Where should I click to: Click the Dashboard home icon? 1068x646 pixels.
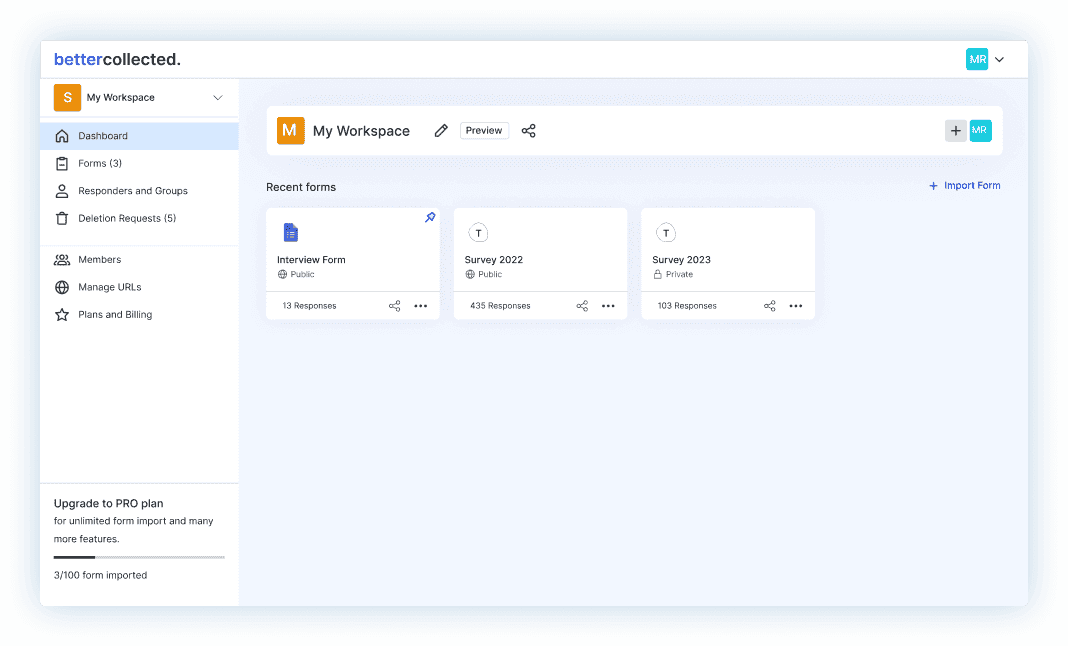pyautogui.click(x=62, y=136)
